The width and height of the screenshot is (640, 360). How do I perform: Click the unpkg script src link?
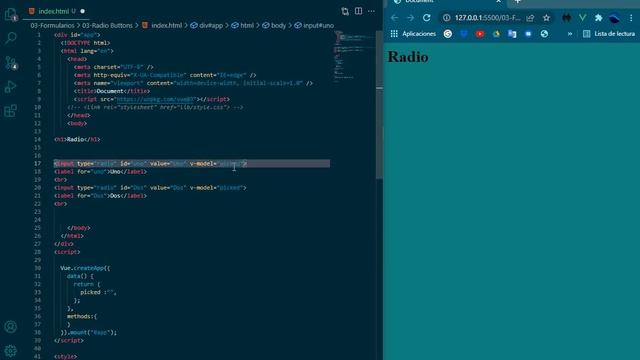[156, 99]
